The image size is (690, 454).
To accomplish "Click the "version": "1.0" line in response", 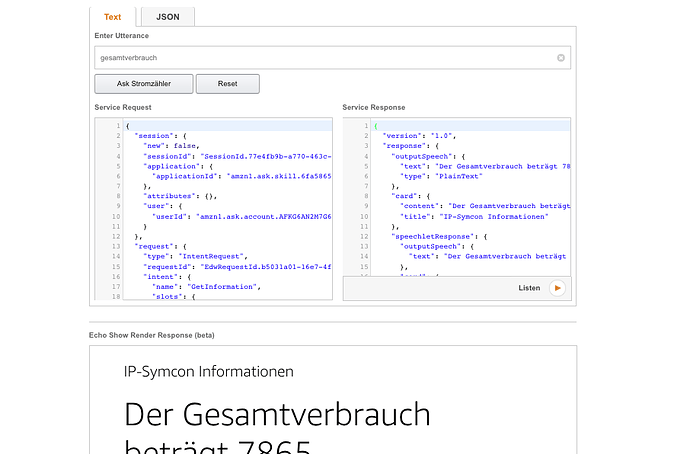I will point(419,136).
